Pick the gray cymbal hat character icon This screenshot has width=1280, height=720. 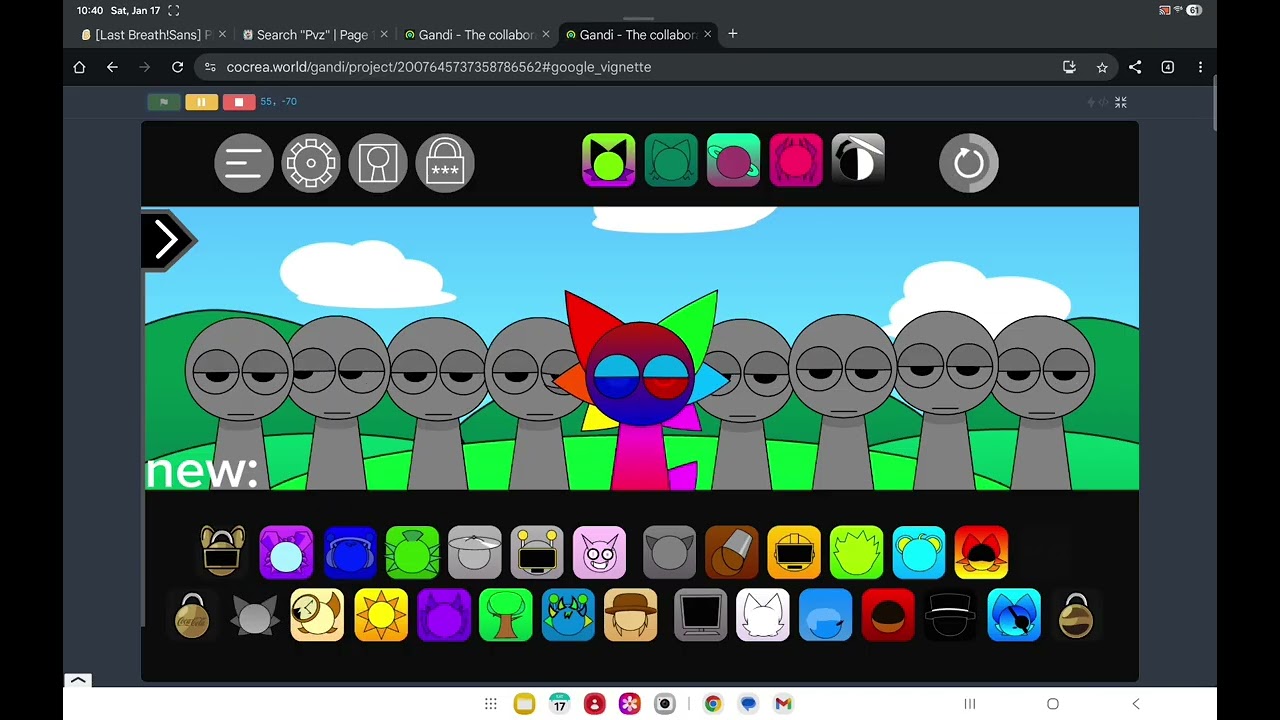[x=475, y=552]
